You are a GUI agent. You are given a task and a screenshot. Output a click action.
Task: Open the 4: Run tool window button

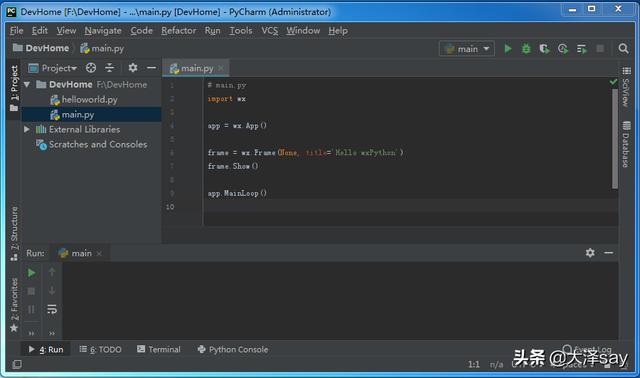point(46,349)
